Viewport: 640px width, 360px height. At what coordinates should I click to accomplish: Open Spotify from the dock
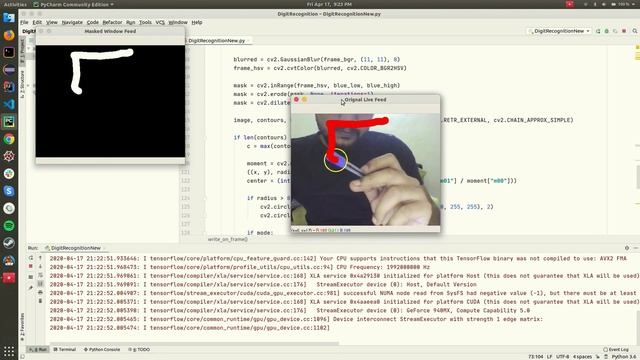pos(9,225)
